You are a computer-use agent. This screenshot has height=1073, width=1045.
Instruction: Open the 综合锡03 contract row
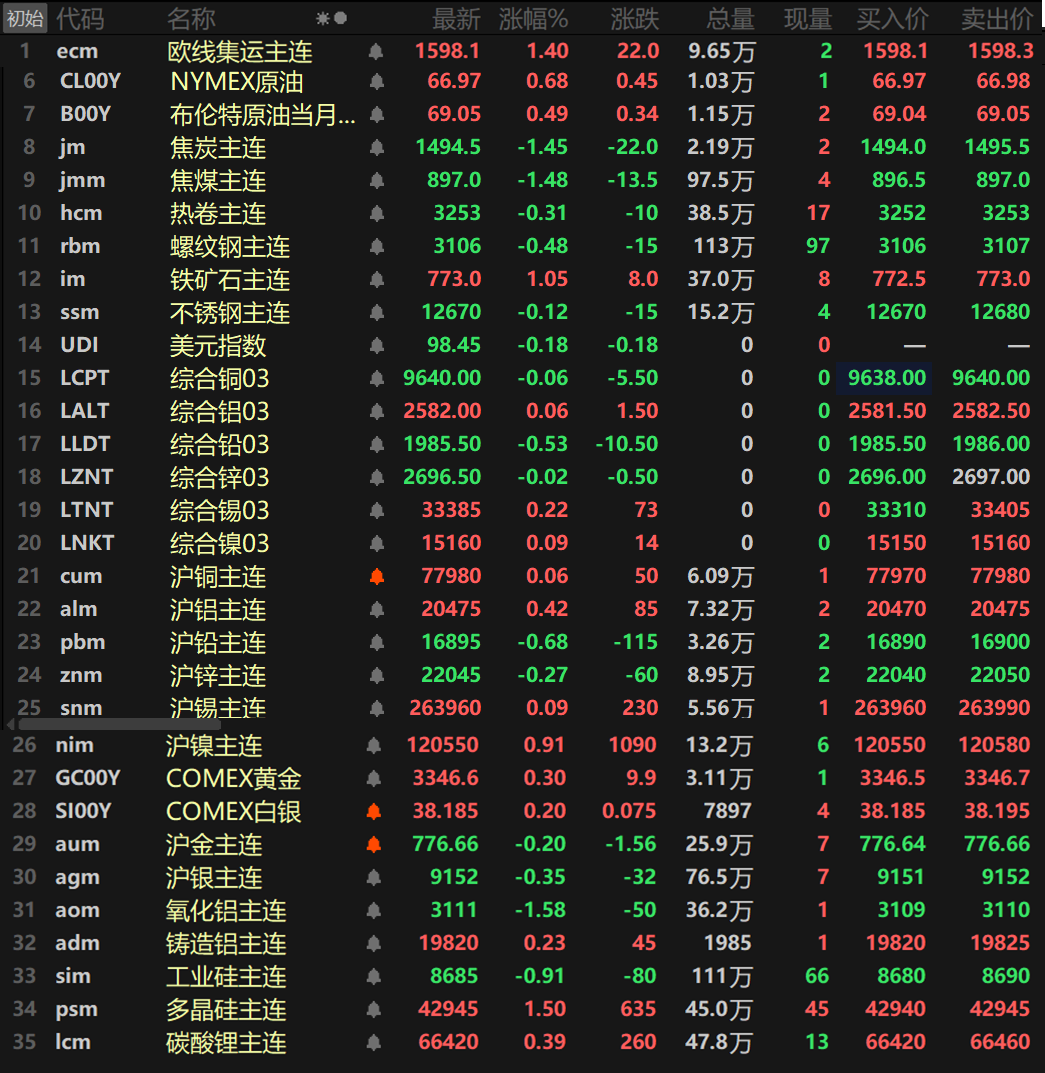coord(522,510)
